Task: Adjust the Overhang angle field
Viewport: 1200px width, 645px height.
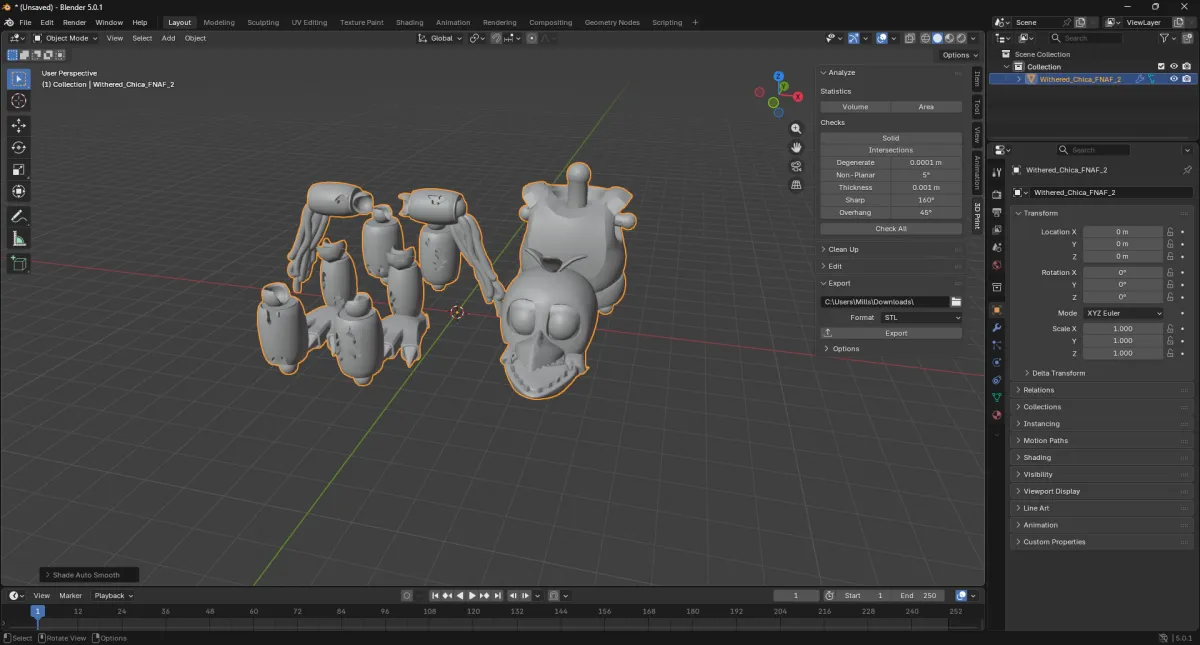Action: tap(926, 212)
